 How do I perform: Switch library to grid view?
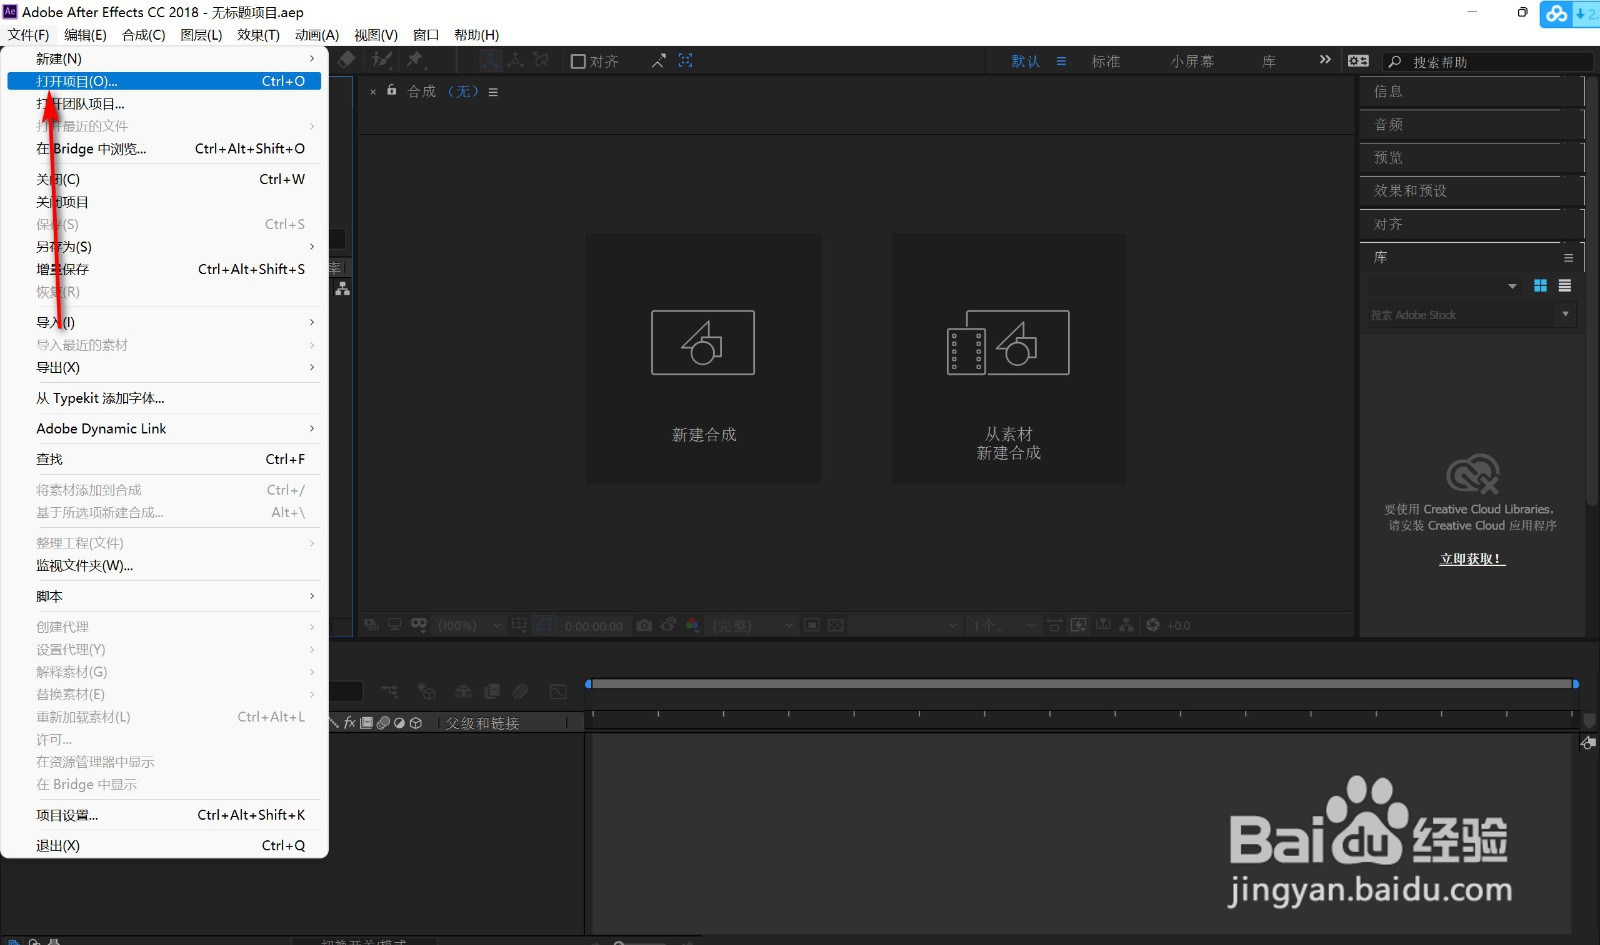click(x=1540, y=286)
